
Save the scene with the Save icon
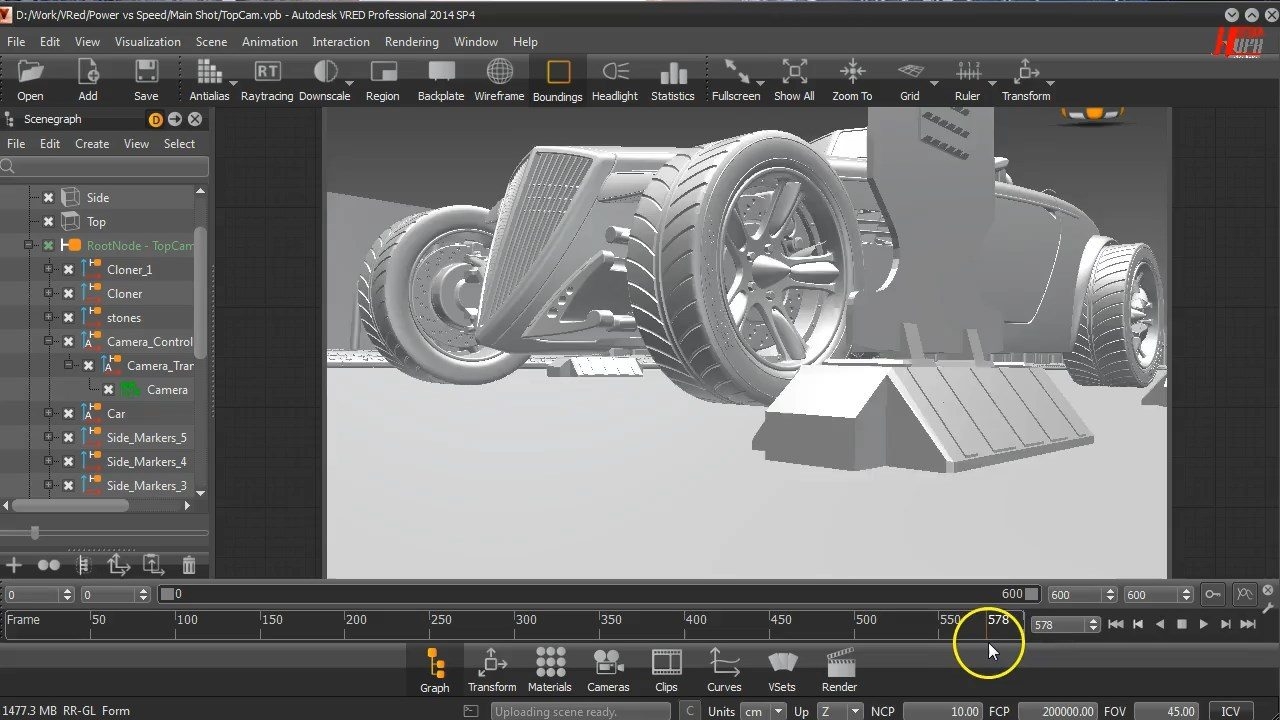[x=146, y=72]
